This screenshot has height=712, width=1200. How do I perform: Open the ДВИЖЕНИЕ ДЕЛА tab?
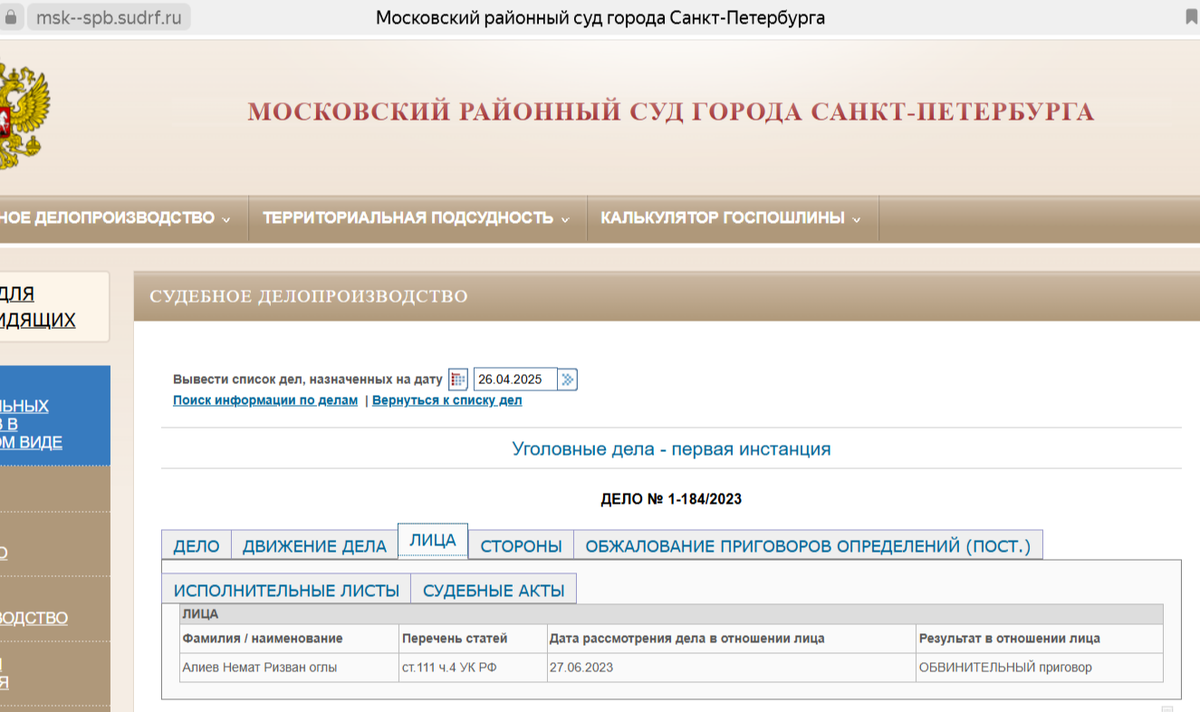coord(315,546)
